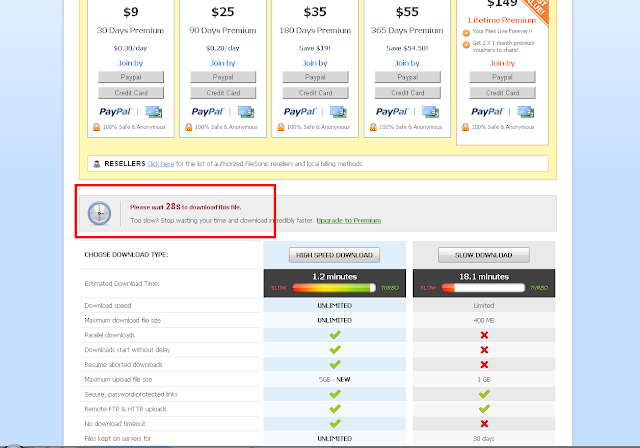Screen dimensions: 640x448
Task: Click the '400 MB' maximum file size value
Action: [484, 320]
